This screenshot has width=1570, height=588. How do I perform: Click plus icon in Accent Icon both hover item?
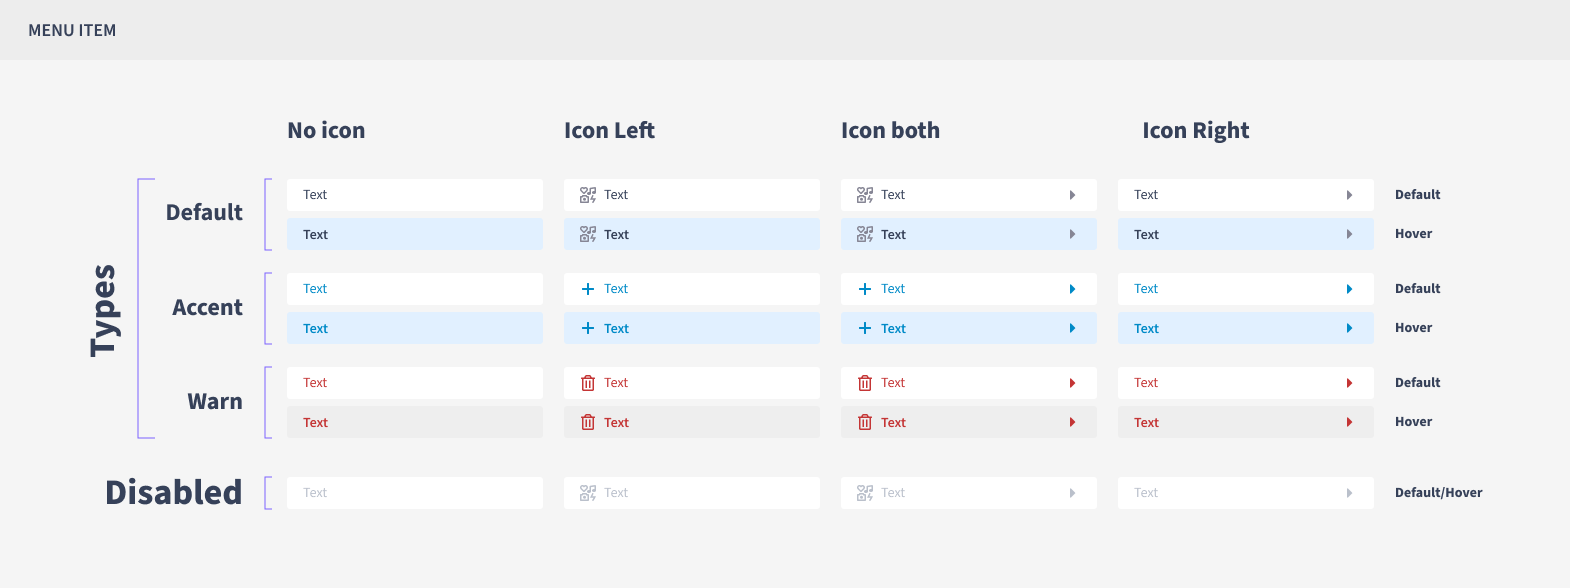[865, 329]
